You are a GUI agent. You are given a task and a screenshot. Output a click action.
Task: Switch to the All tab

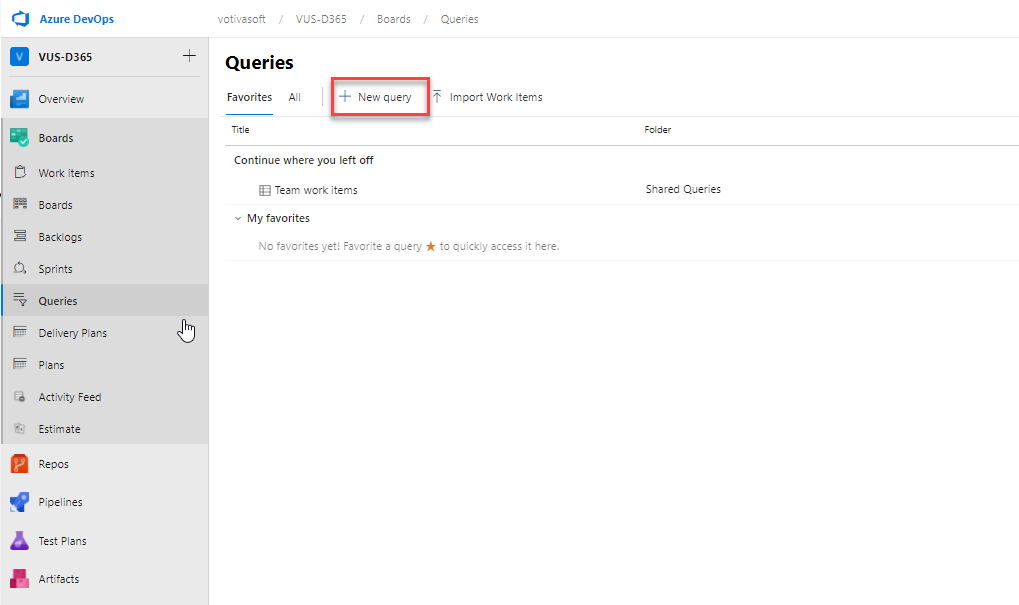(x=294, y=97)
